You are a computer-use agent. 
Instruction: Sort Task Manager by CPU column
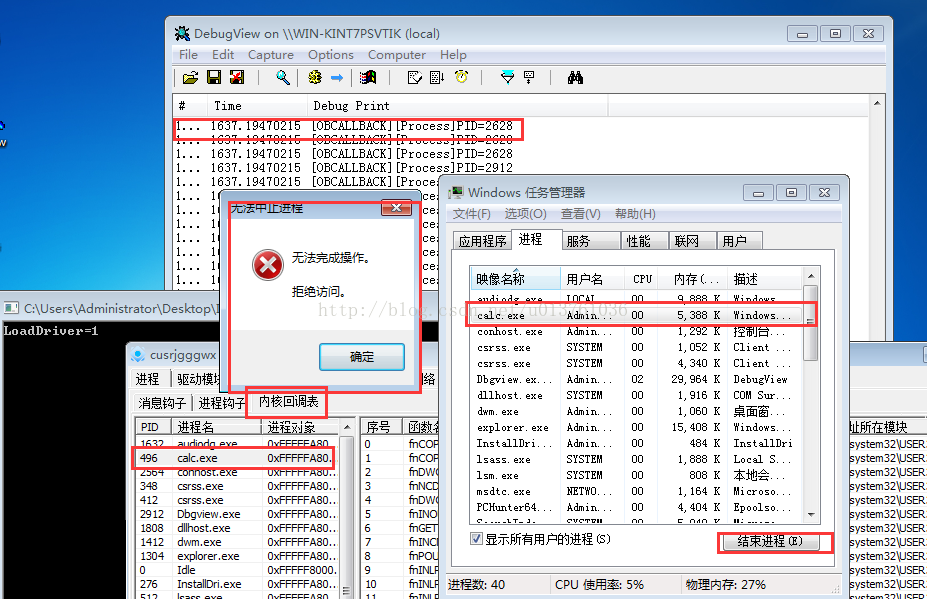pyautogui.click(x=643, y=279)
